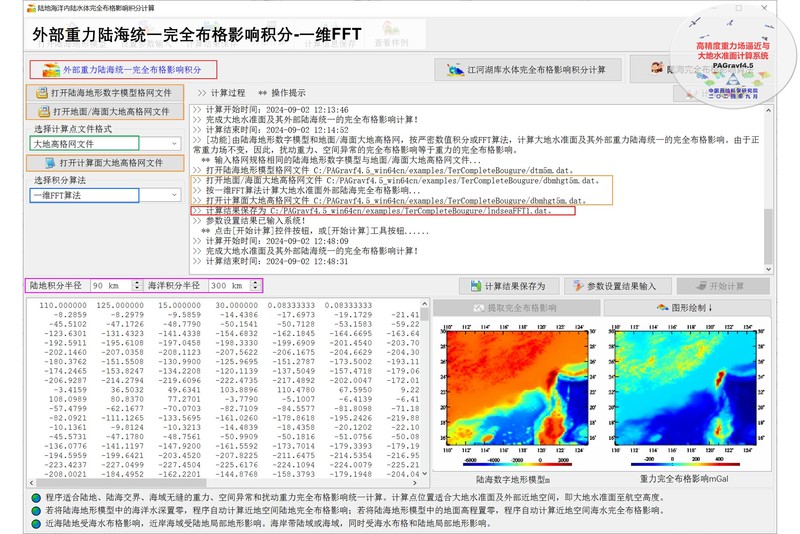Click 打开地面/海面大地高格网文件 button

[105, 111]
